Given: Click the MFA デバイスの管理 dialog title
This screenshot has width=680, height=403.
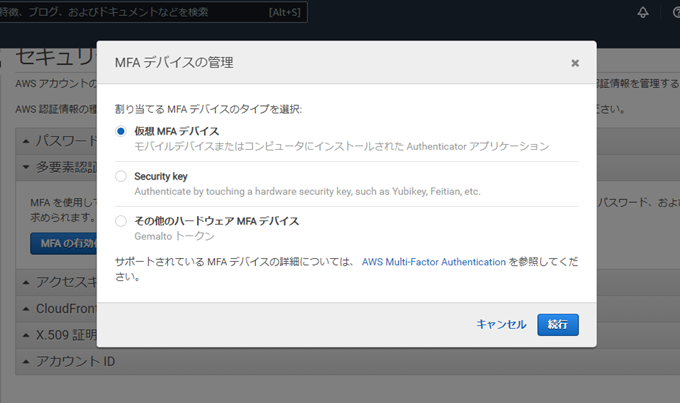Looking at the screenshot, I should tap(174, 63).
